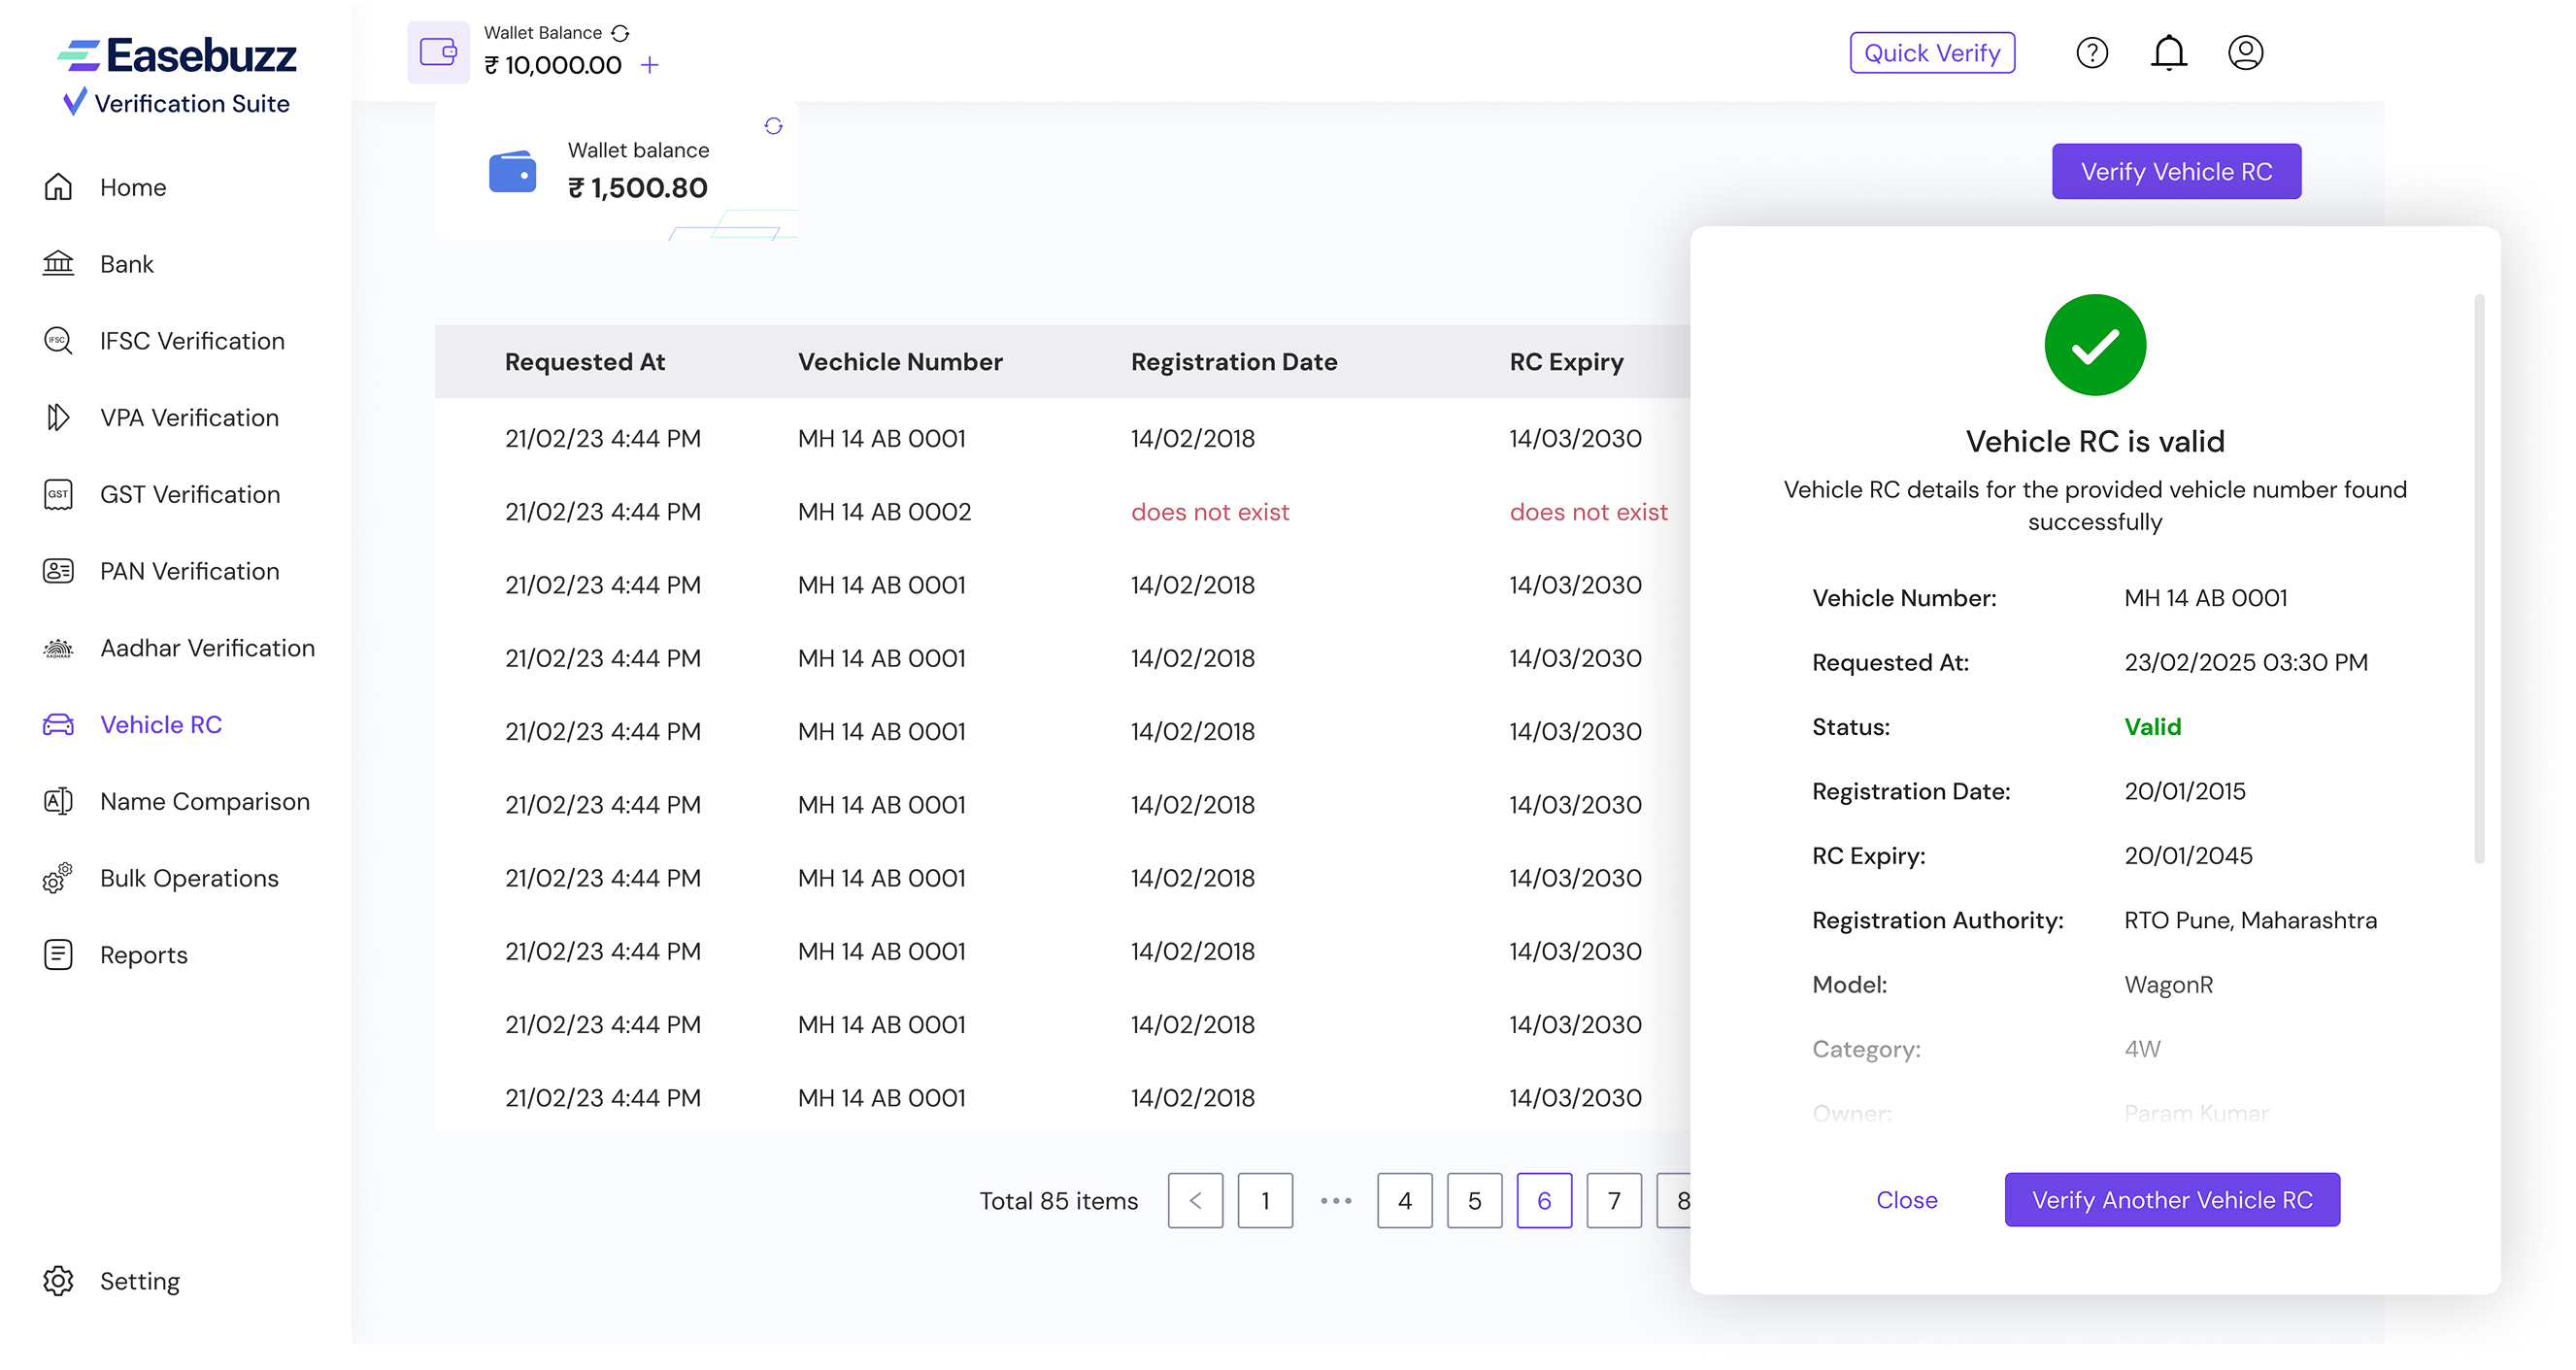The height and width of the screenshot is (1370, 2576).
Task: Click RTO Pune, Maharashtra value
Action: 2250,920
